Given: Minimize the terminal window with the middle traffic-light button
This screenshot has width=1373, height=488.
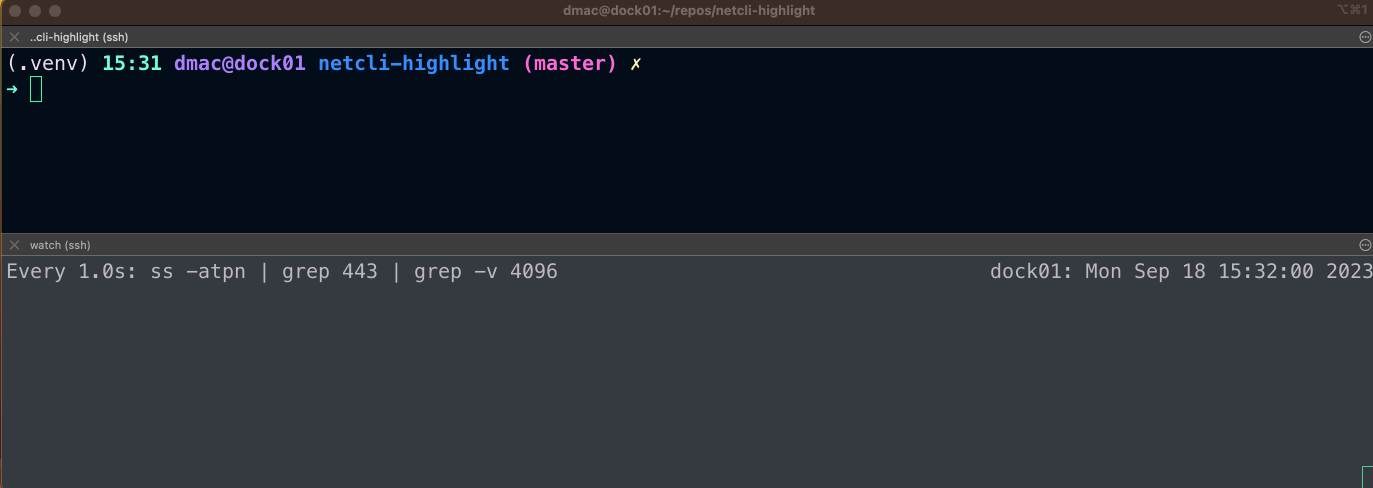Looking at the screenshot, I should click(35, 11).
